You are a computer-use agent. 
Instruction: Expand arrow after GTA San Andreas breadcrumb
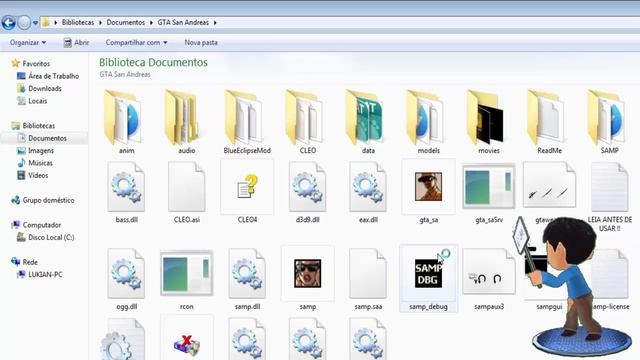pos(215,22)
